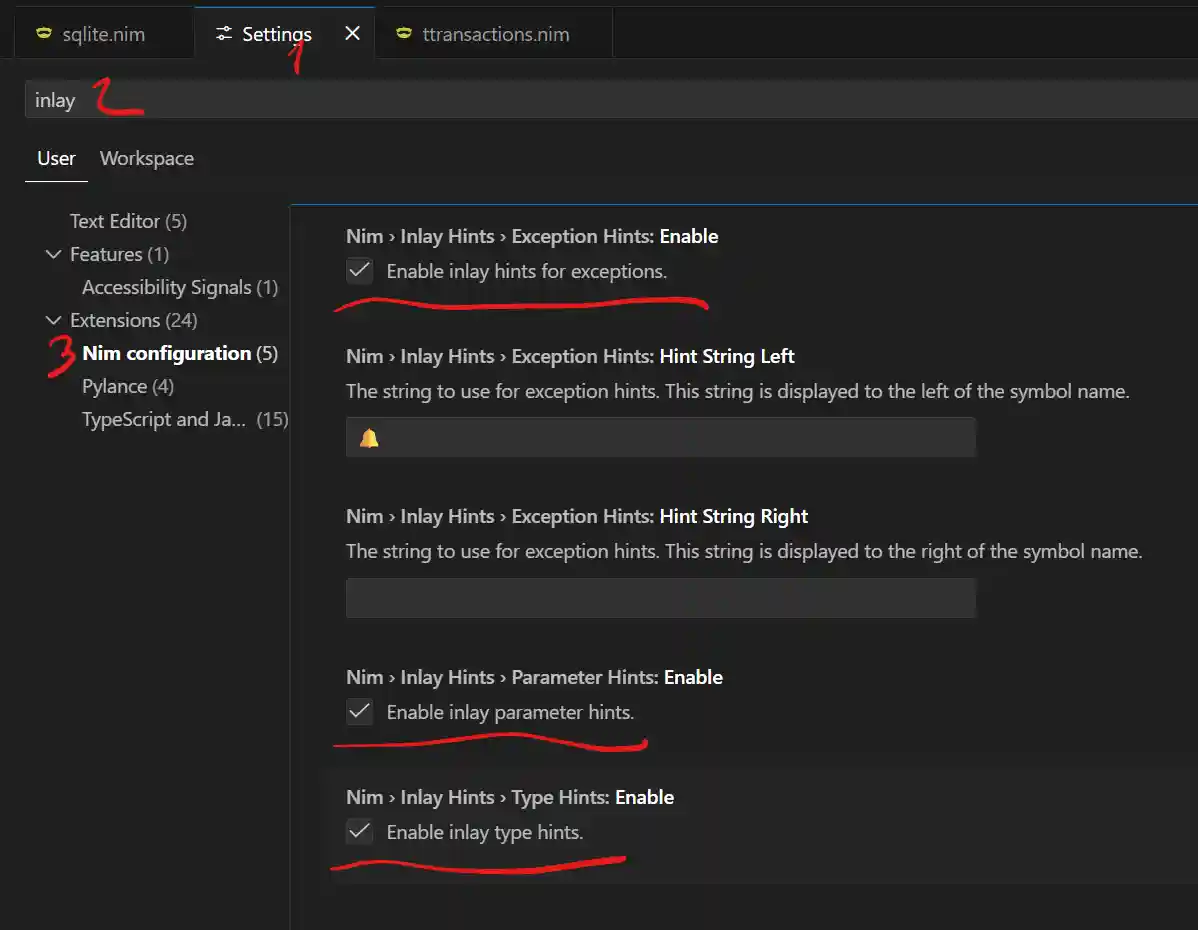
Task: Click the Nim icon on ttransactions.nim tab
Action: (403, 34)
